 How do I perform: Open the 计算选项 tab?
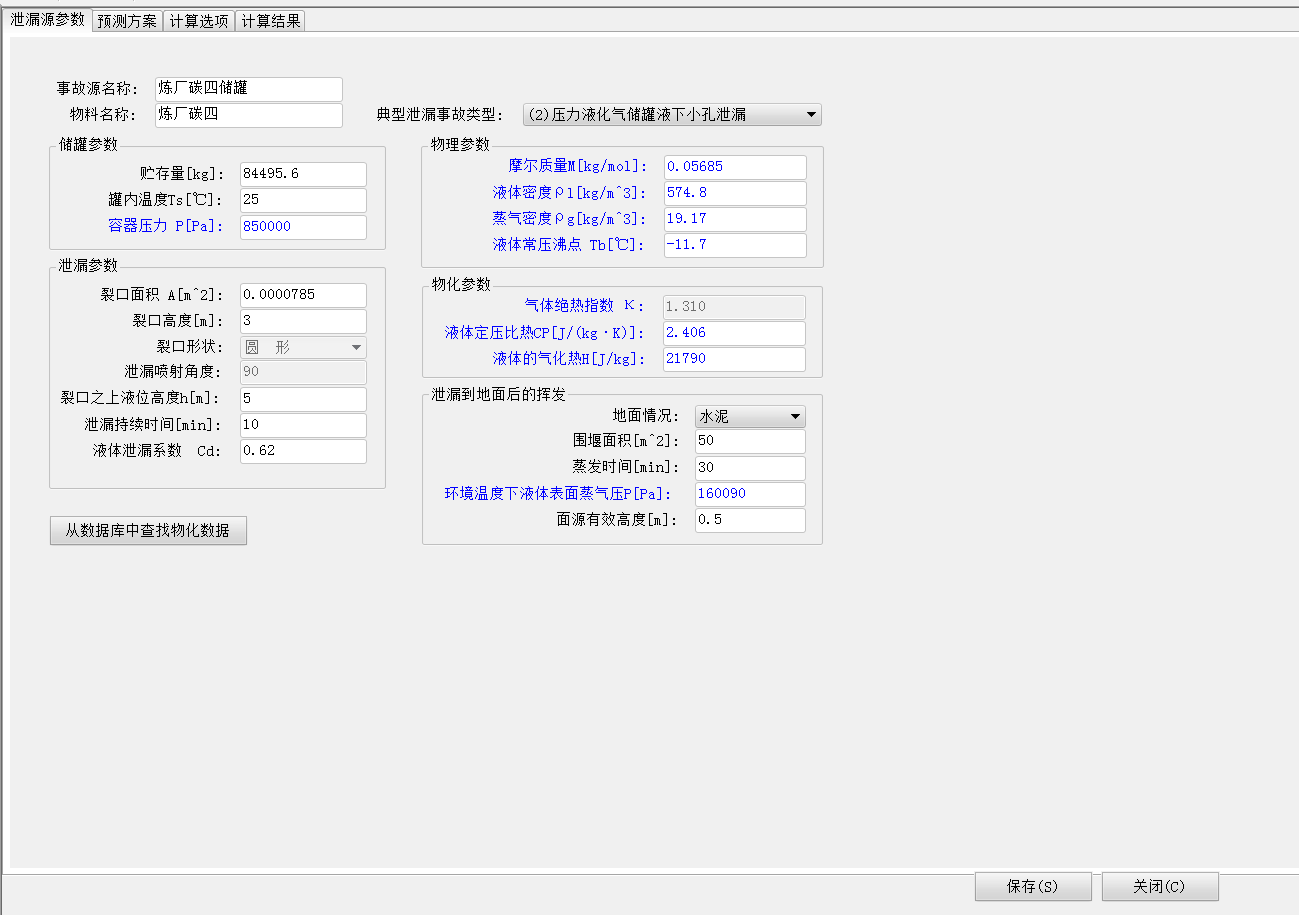199,21
